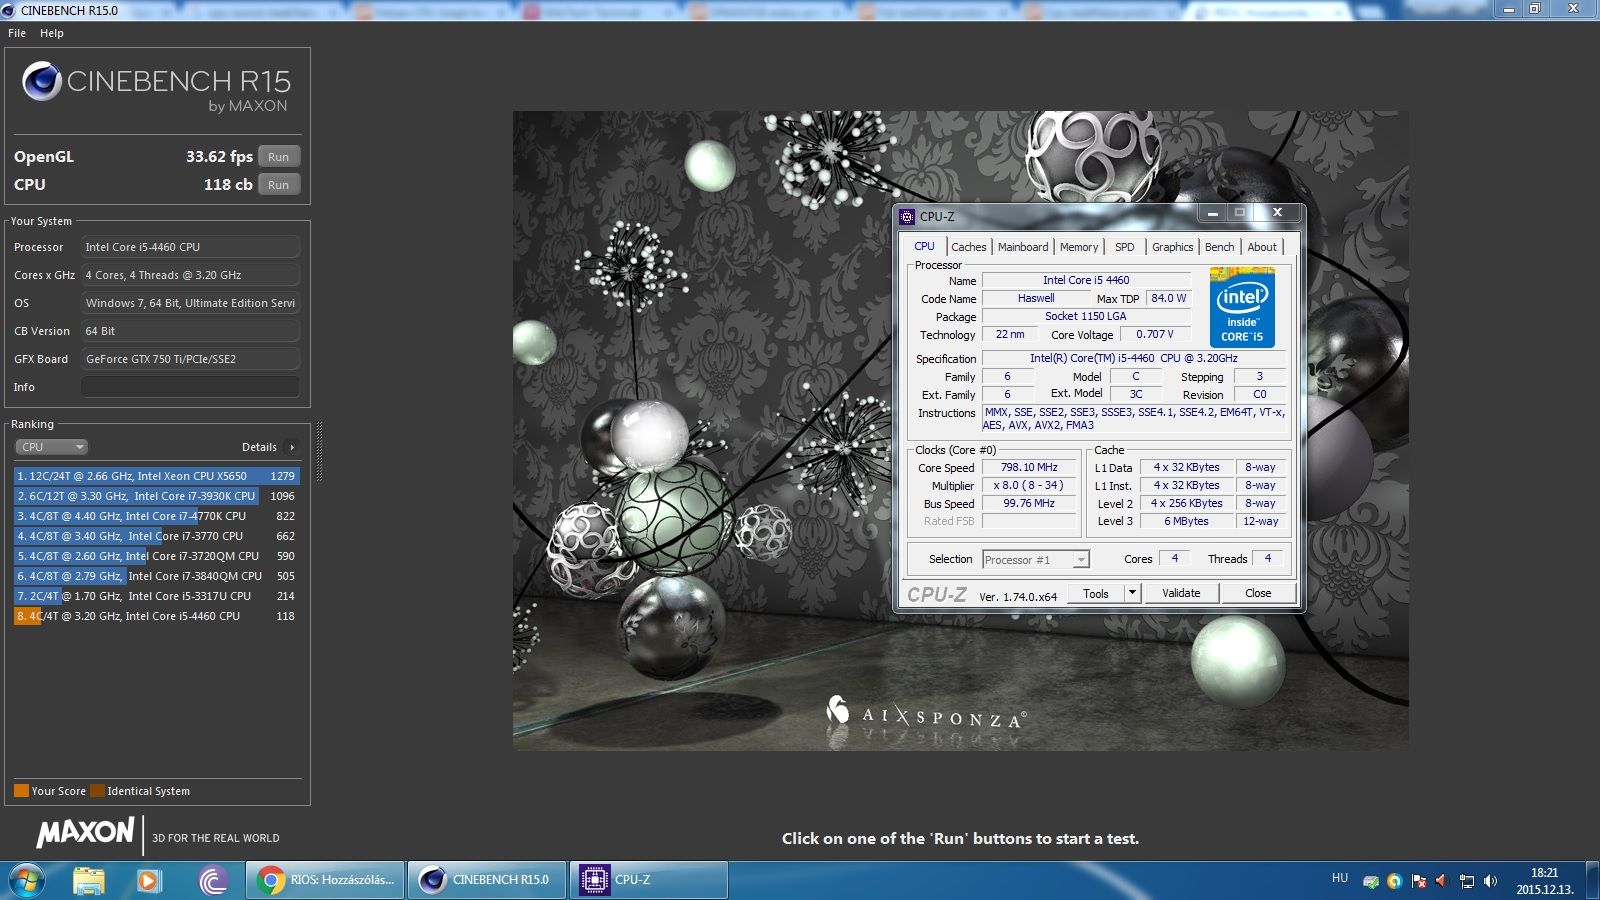Click the Close button in CPU-Z
Image resolution: width=1600 pixels, height=900 pixels.
coord(1258,593)
